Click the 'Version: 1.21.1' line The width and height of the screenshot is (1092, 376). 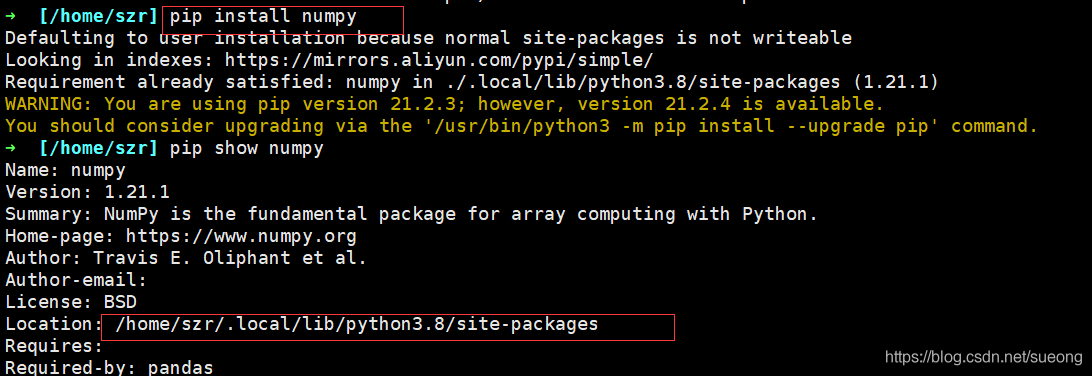[87, 192]
